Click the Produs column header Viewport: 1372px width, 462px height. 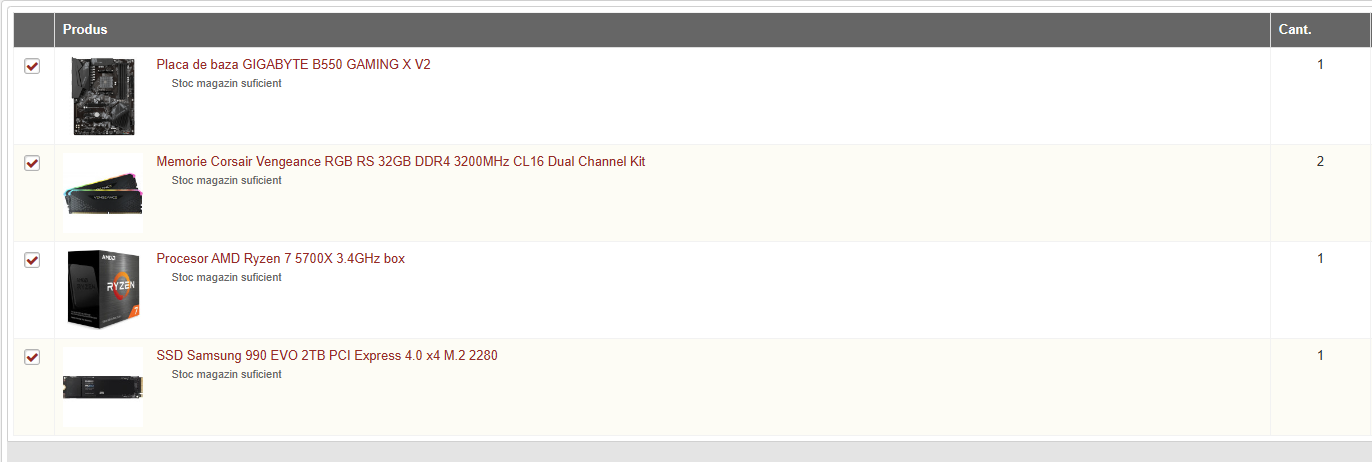[x=85, y=29]
